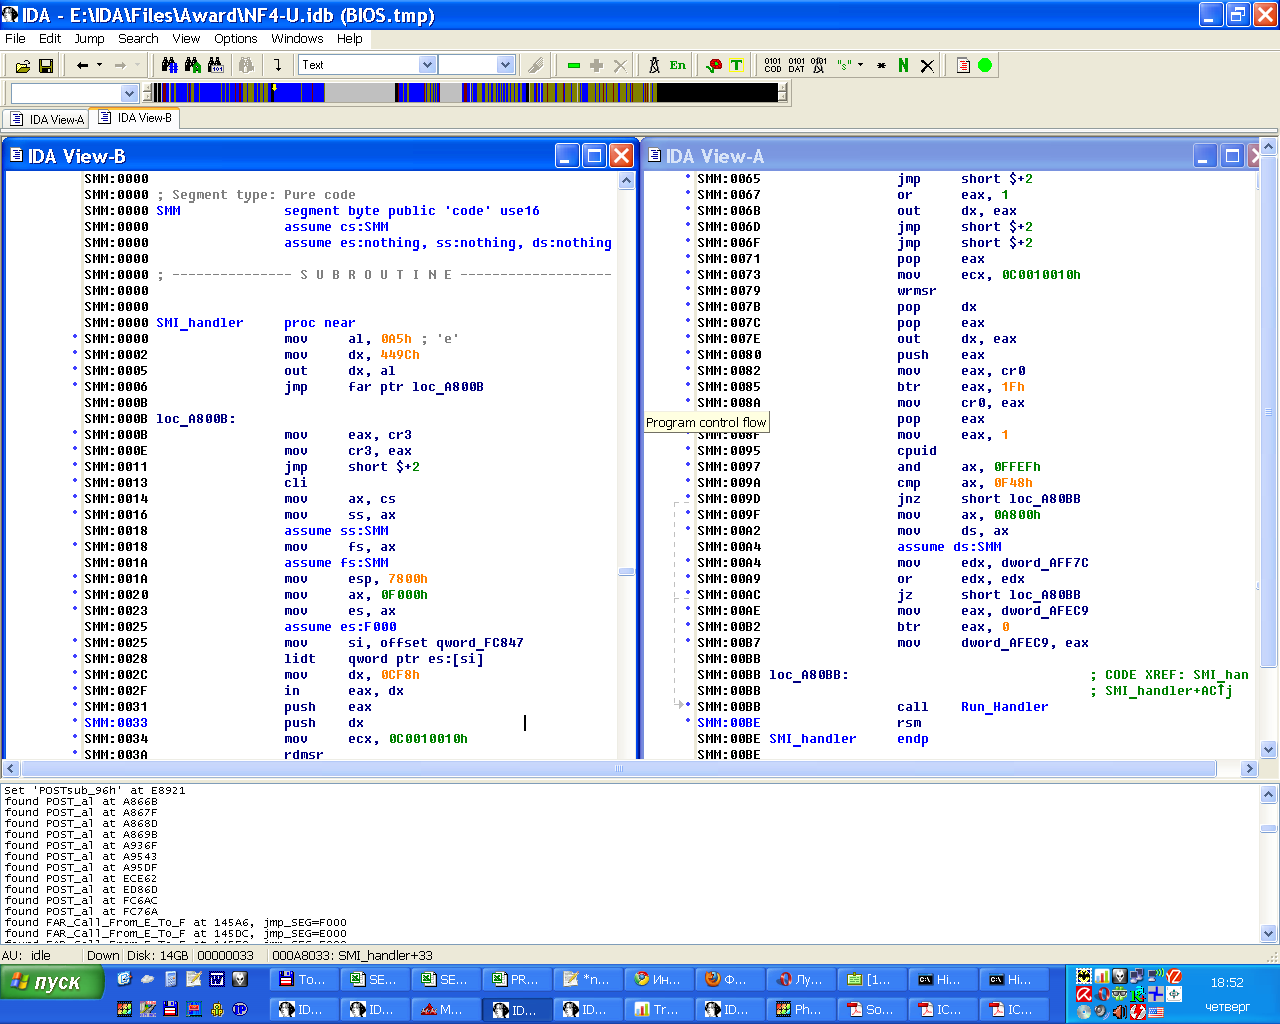Click the black X icon after N
This screenshot has height=1024, width=1280.
[x=927, y=66]
